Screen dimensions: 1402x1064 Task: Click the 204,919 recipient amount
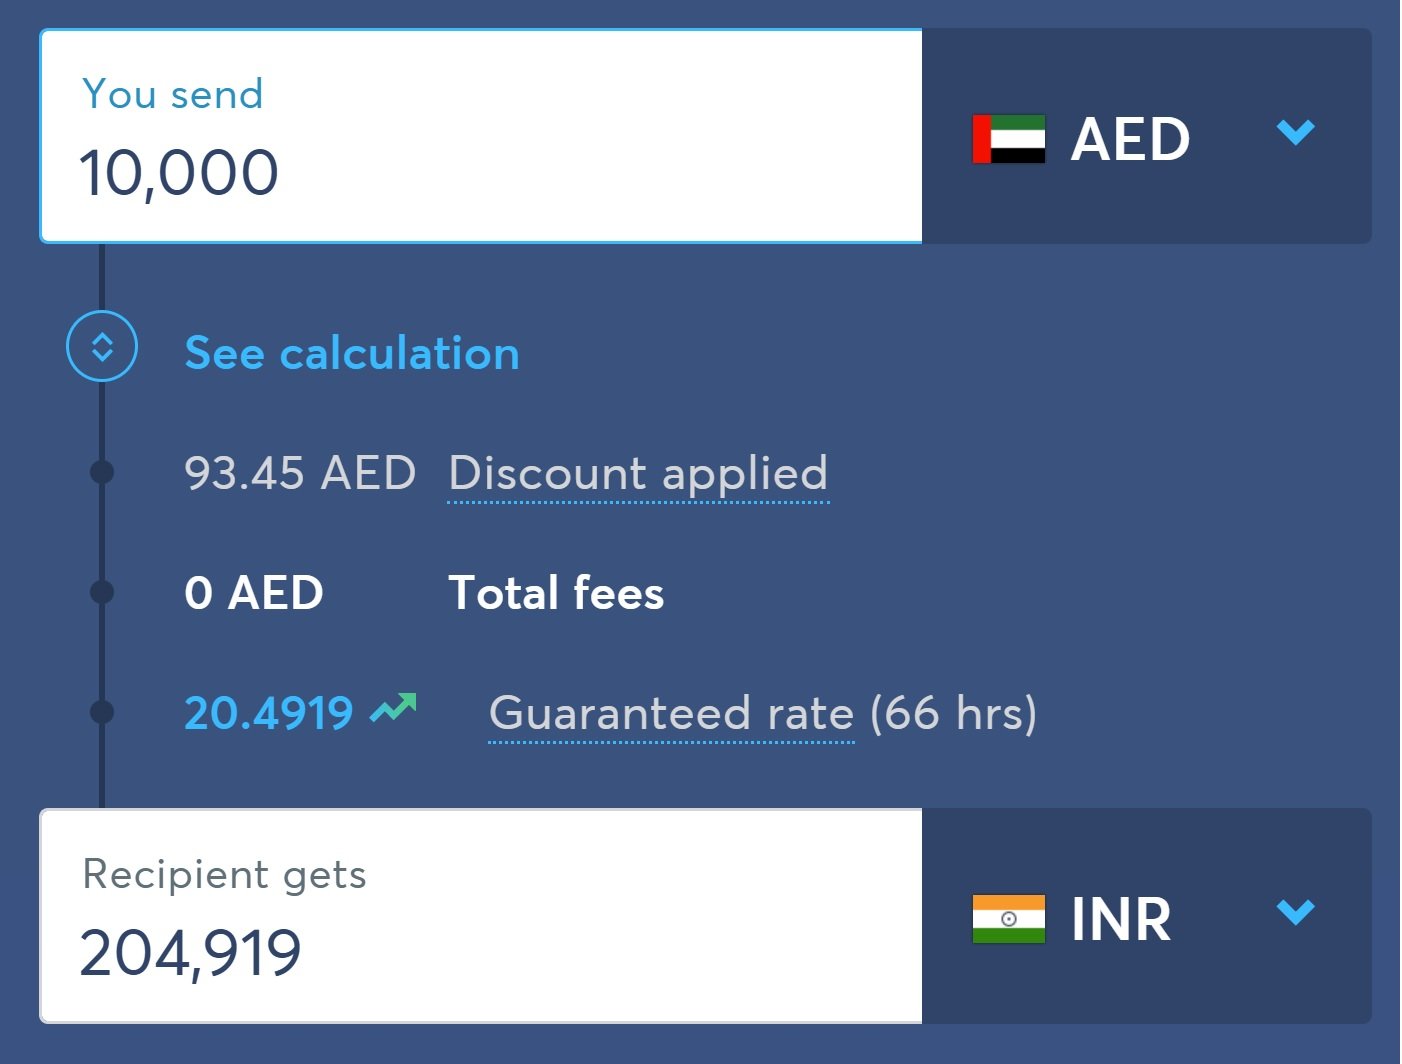[190, 952]
